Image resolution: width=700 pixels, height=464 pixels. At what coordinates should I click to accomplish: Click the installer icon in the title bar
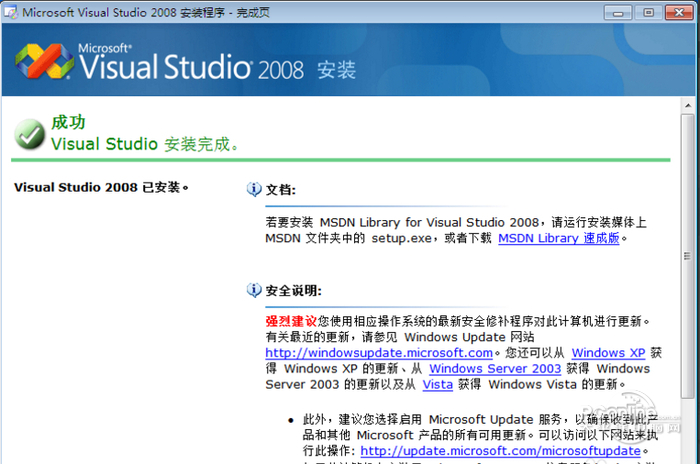pos(11,12)
